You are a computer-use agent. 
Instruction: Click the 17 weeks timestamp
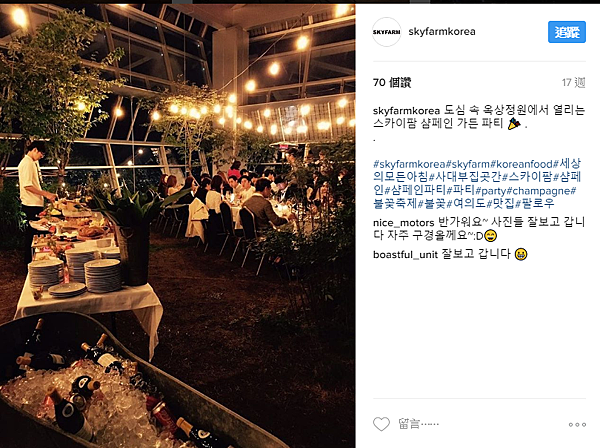coord(573,83)
